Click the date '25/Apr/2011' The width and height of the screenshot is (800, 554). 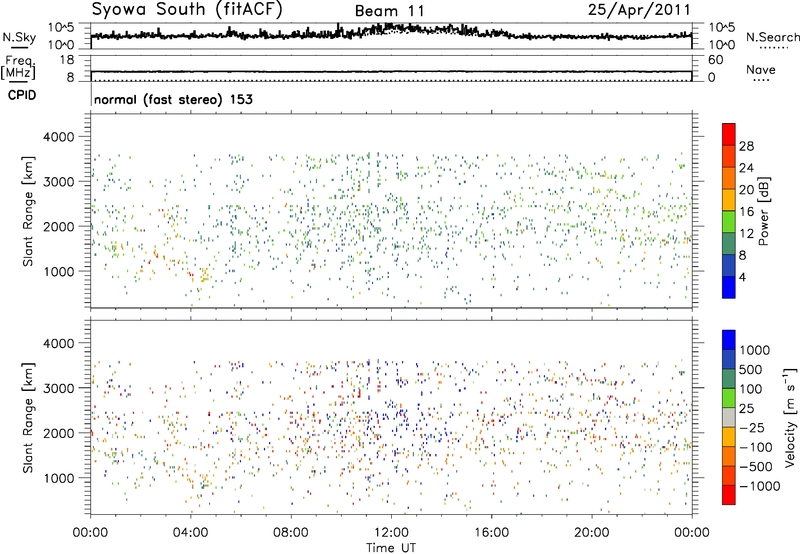click(x=639, y=10)
